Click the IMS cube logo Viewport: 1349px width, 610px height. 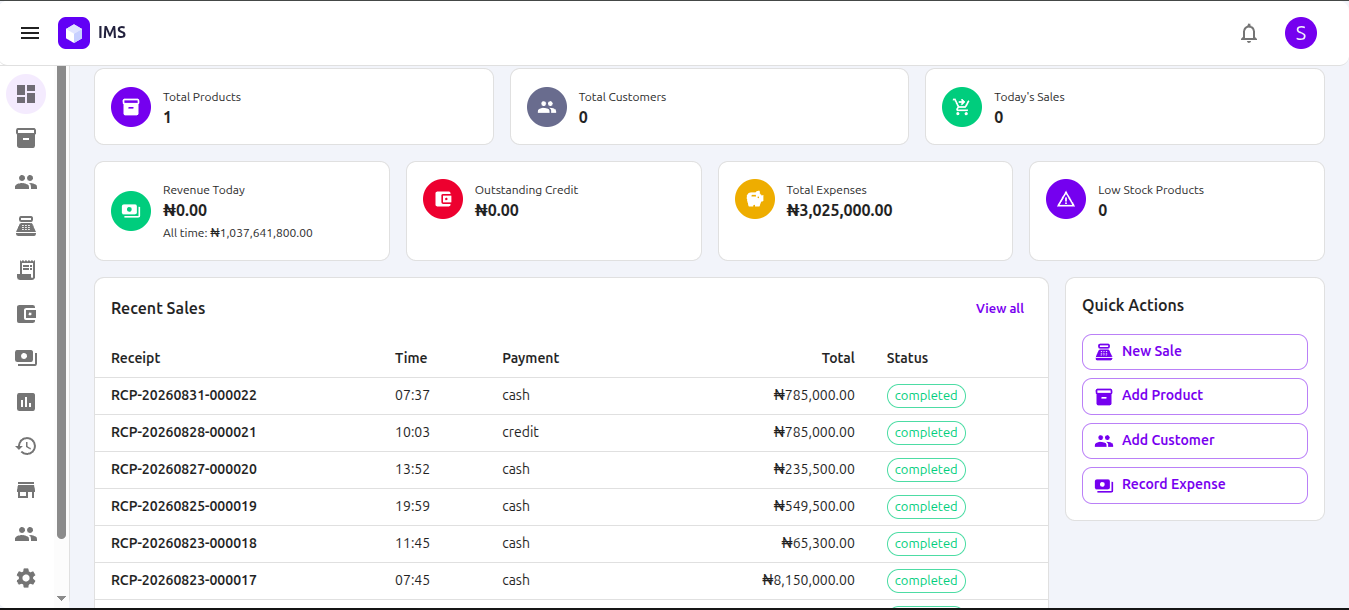(x=74, y=33)
